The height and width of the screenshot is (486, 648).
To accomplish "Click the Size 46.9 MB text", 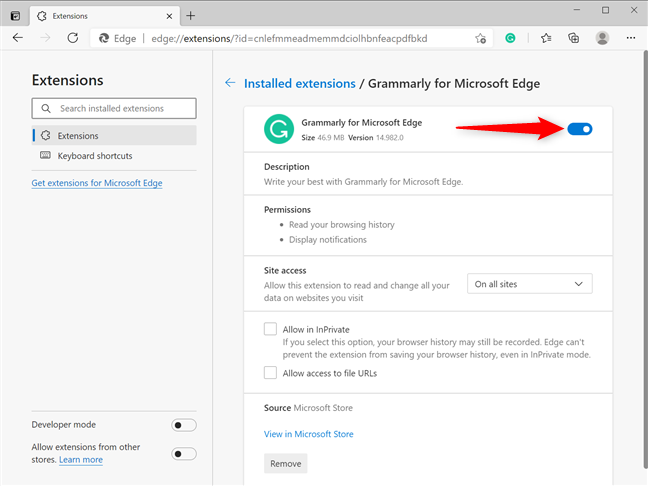I will (322, 138).
